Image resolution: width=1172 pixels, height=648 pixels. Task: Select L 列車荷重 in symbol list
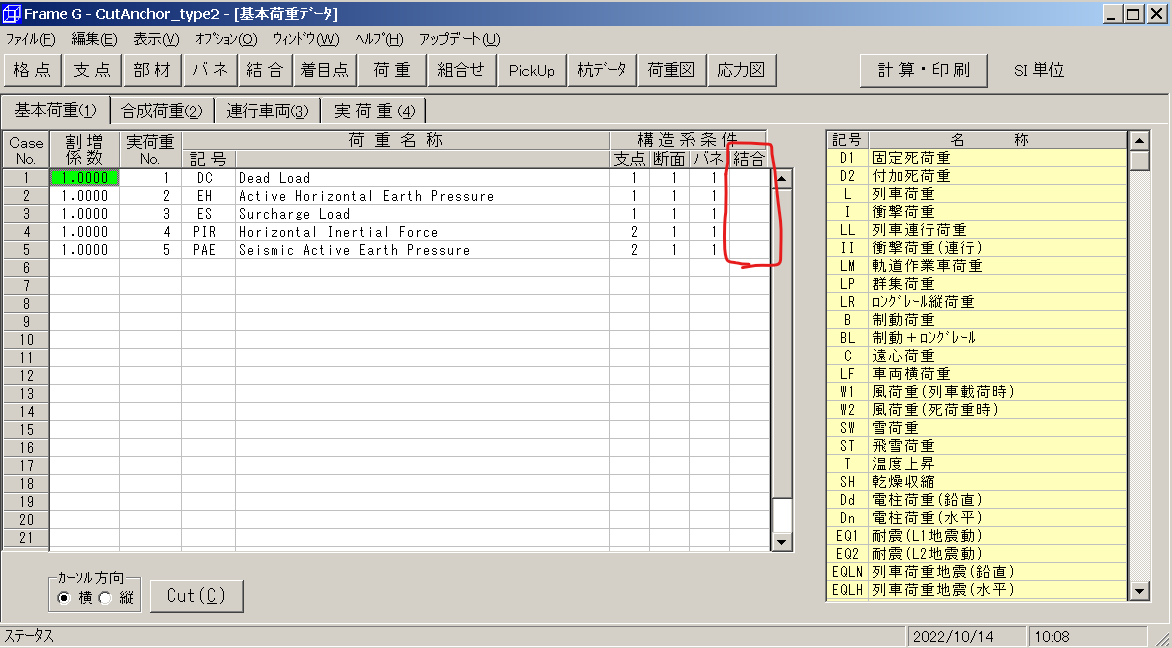977,194
